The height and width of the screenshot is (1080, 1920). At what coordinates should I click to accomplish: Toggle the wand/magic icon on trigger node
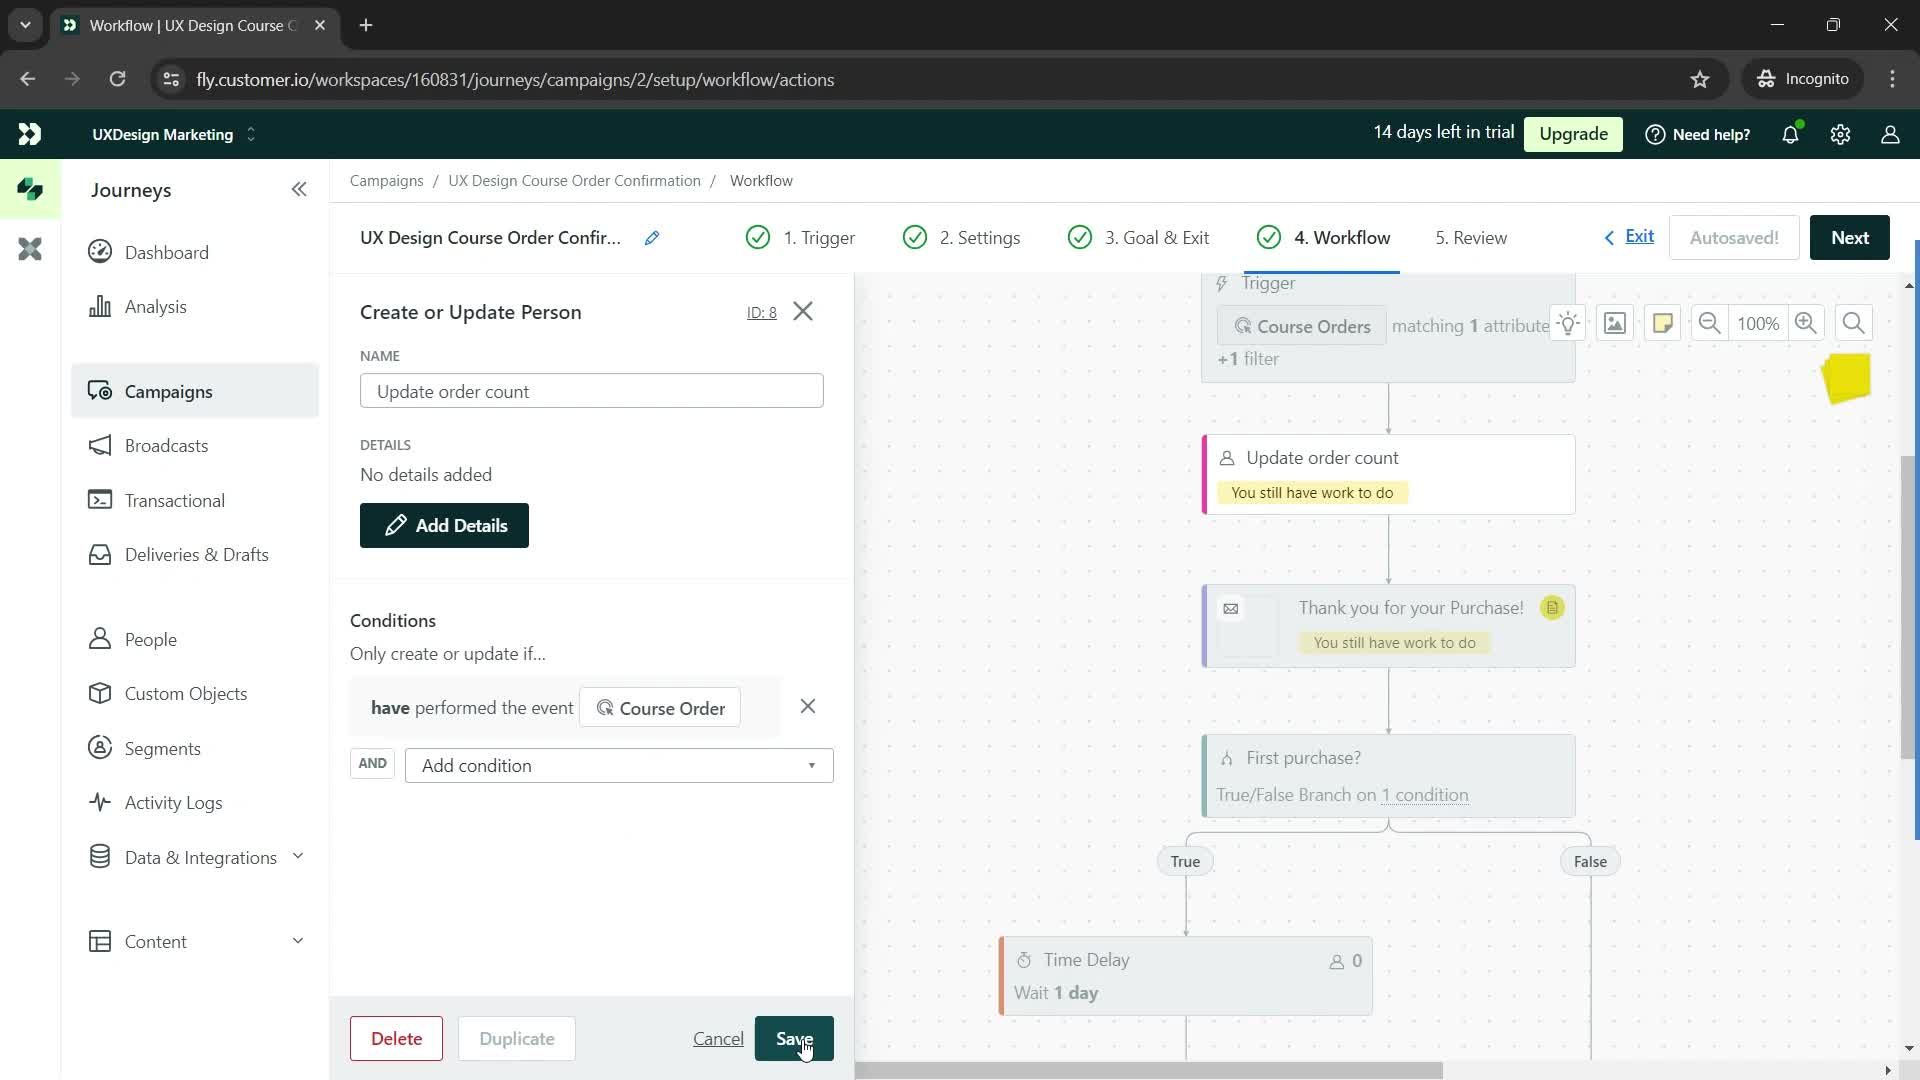coord(1573,323)
